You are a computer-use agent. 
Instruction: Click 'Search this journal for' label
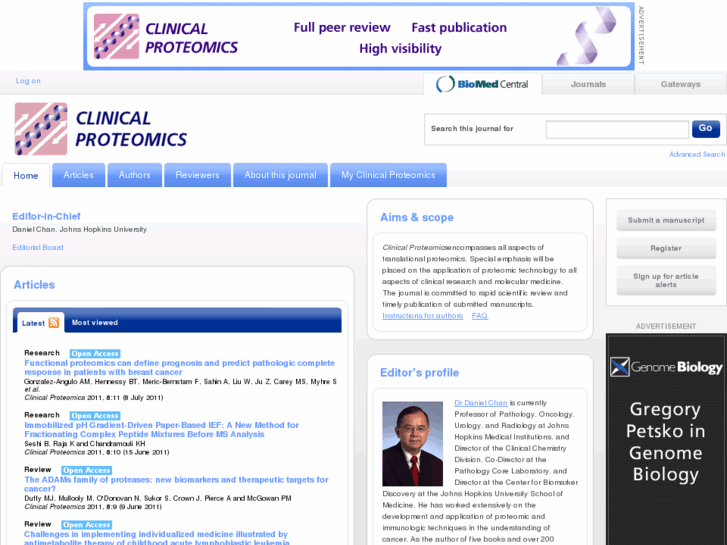472,128
